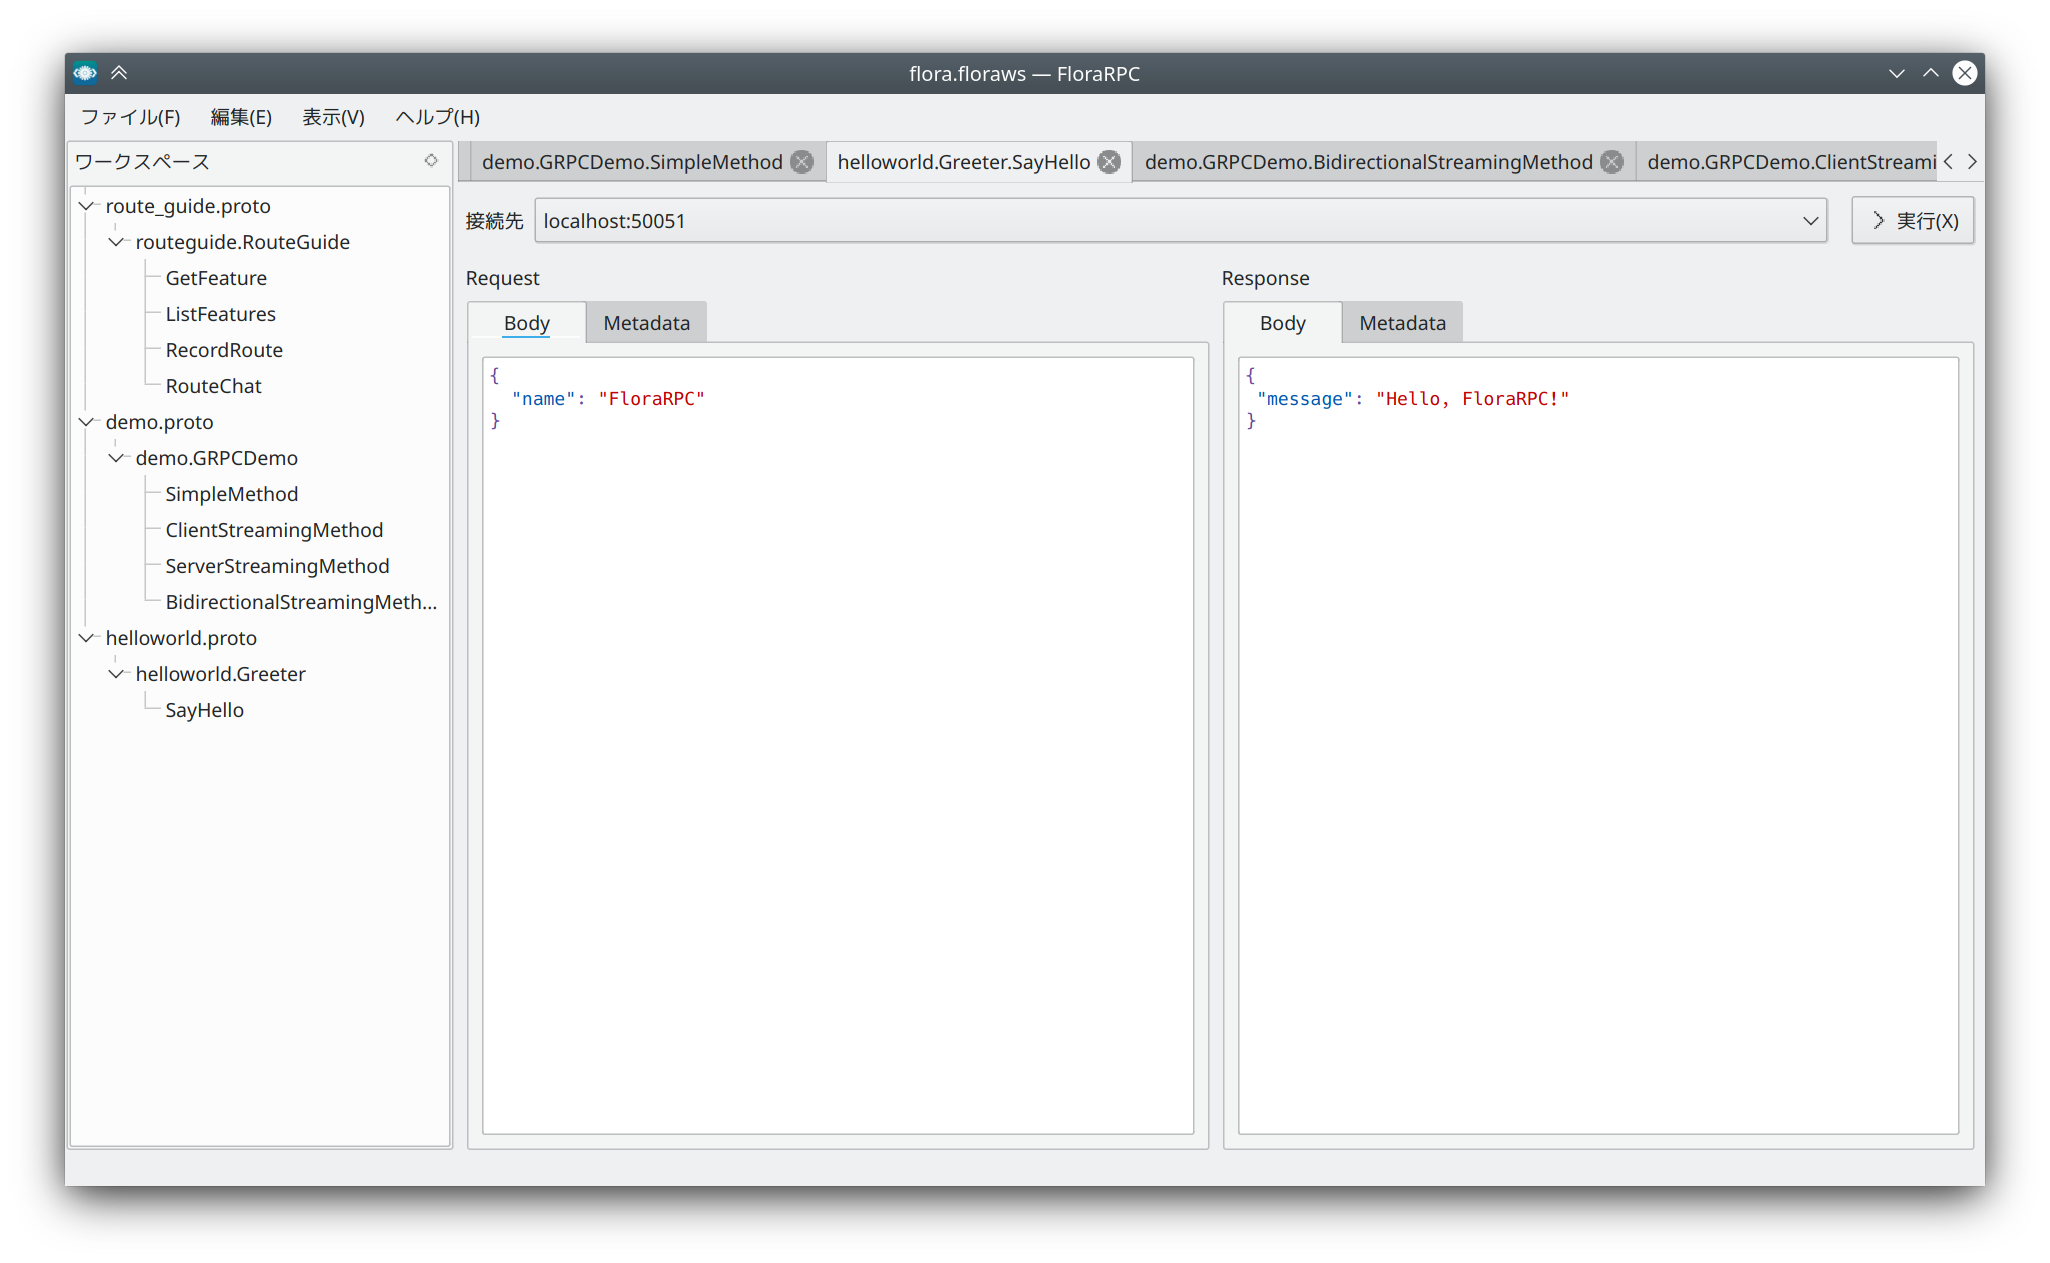
Task: Collapse the demo.GRPCDemo service node
Action: (117, 458)
